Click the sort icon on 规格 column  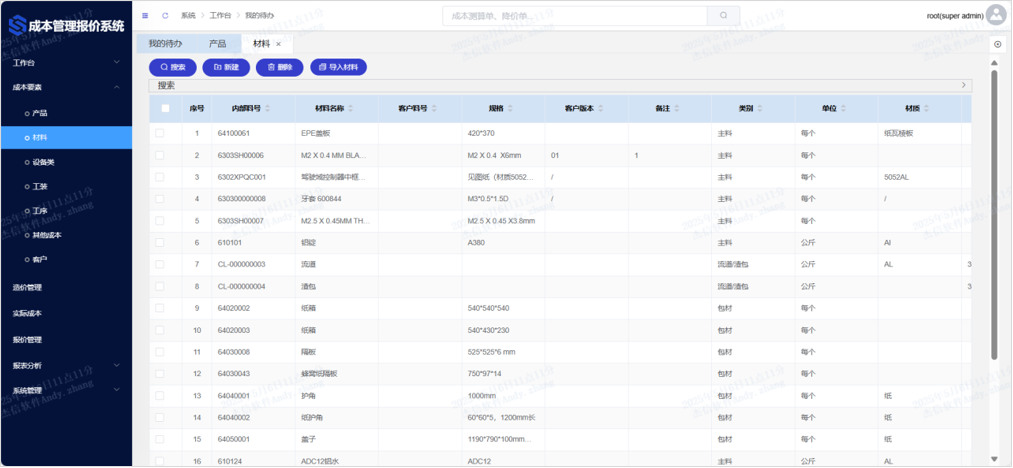512,108
